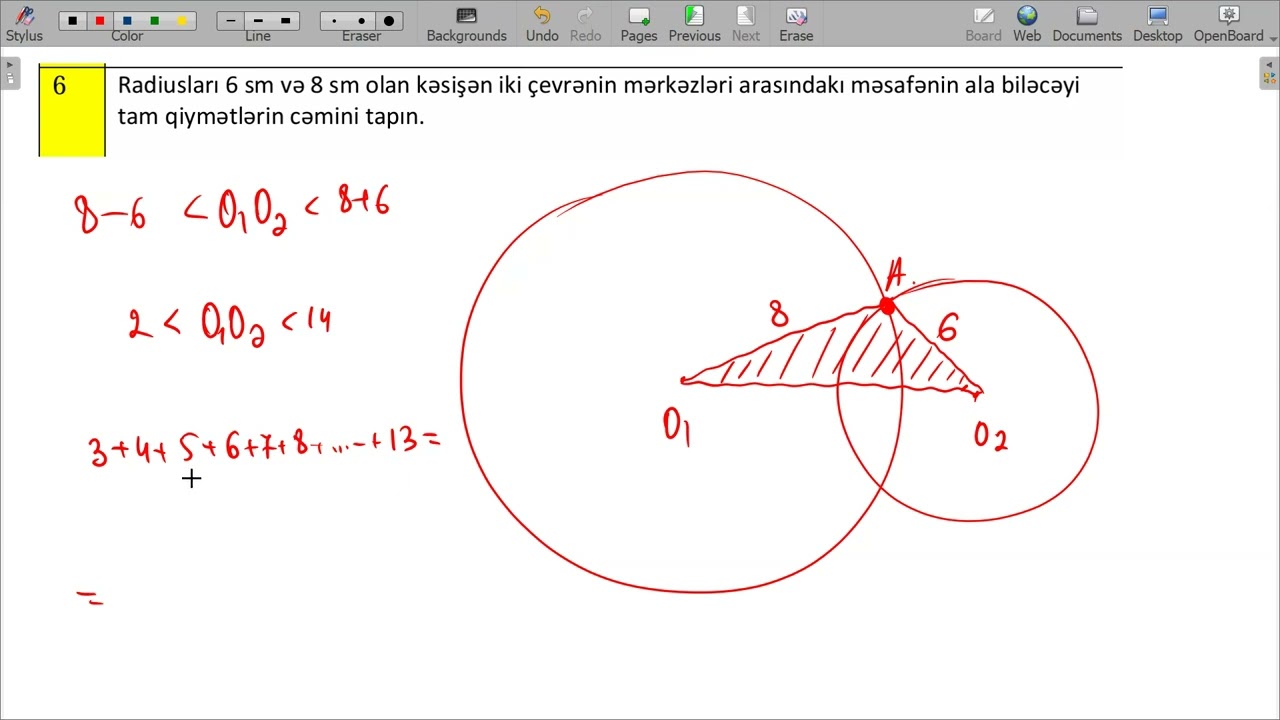This screenshot has width=1280, height=720.
Task: Select the Stylus tool
Action: coord(24,24)
